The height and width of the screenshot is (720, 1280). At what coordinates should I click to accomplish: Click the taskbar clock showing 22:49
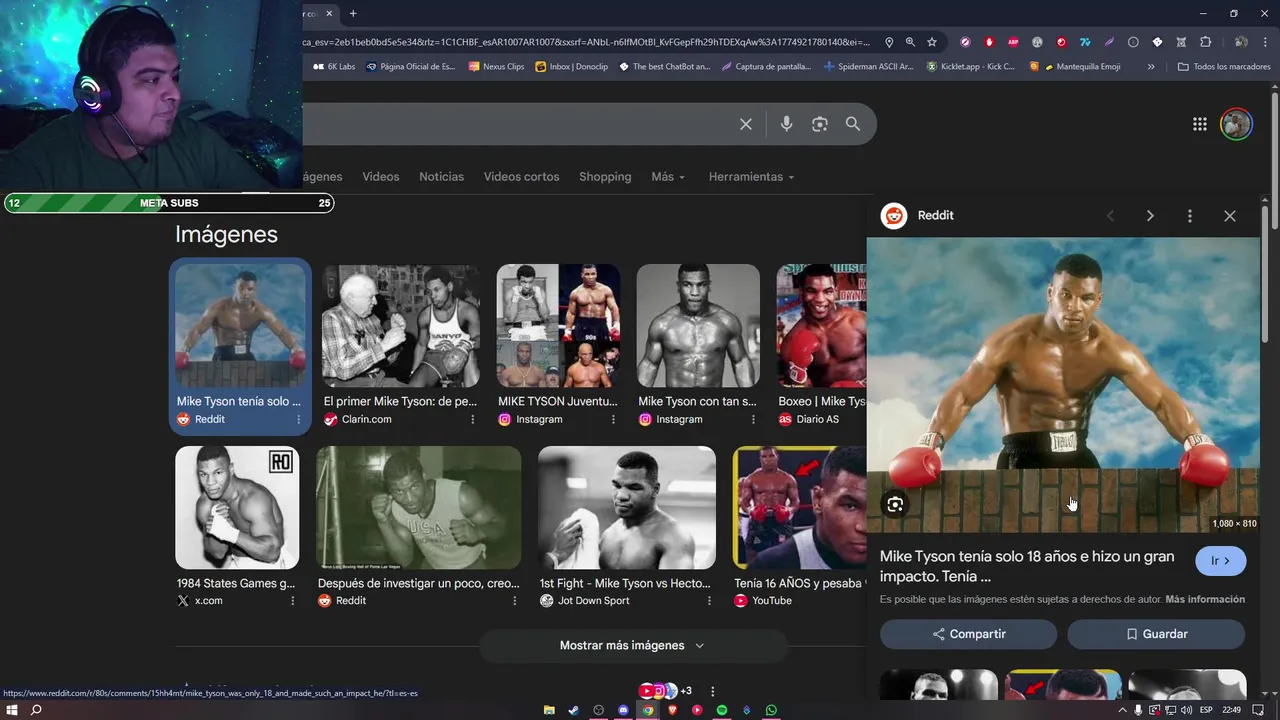1230,710
